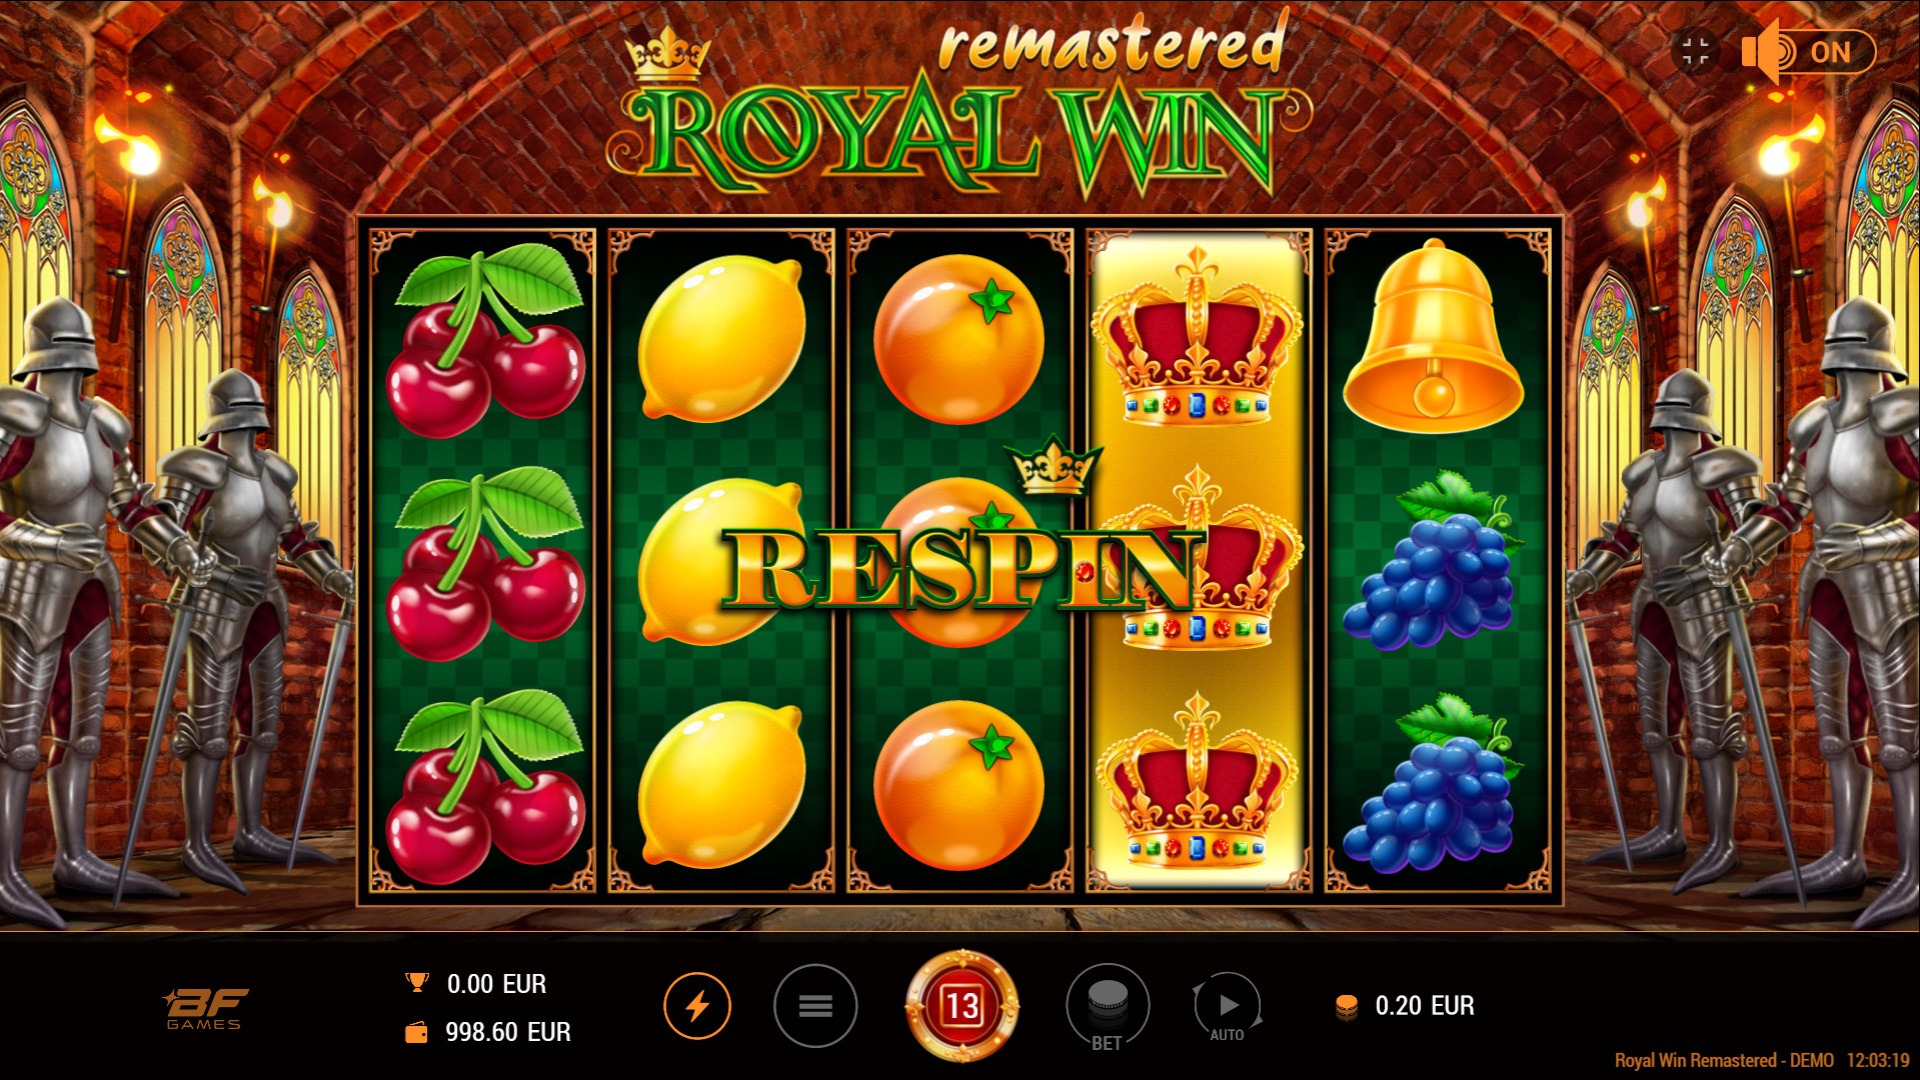This screenshot has height=1080, width=1920.
Task: Start AUTO play
Action: (1228, 1008)
